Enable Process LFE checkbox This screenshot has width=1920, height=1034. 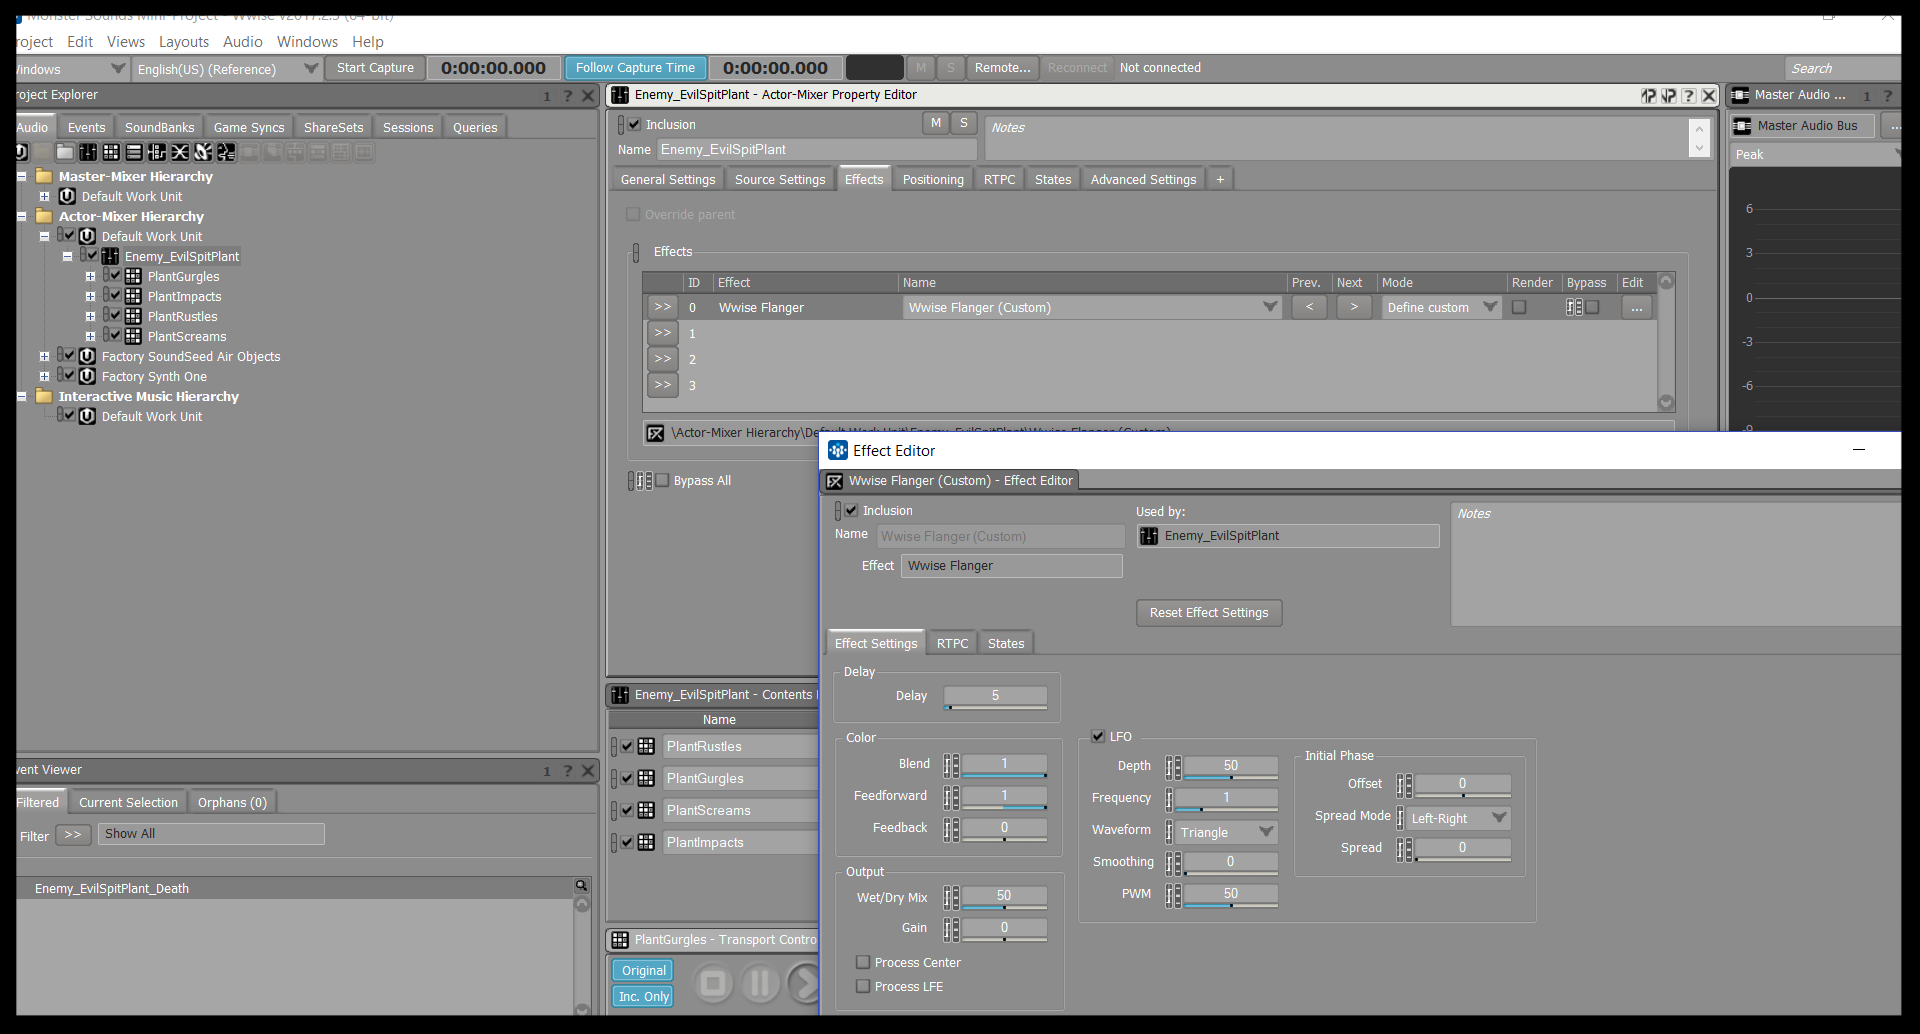point(863,986)
